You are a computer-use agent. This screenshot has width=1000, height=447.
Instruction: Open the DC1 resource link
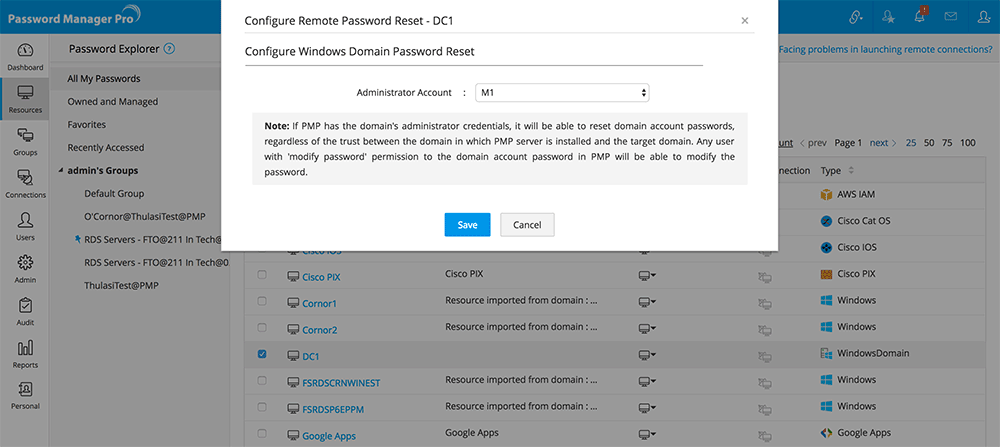pos(311,356)
